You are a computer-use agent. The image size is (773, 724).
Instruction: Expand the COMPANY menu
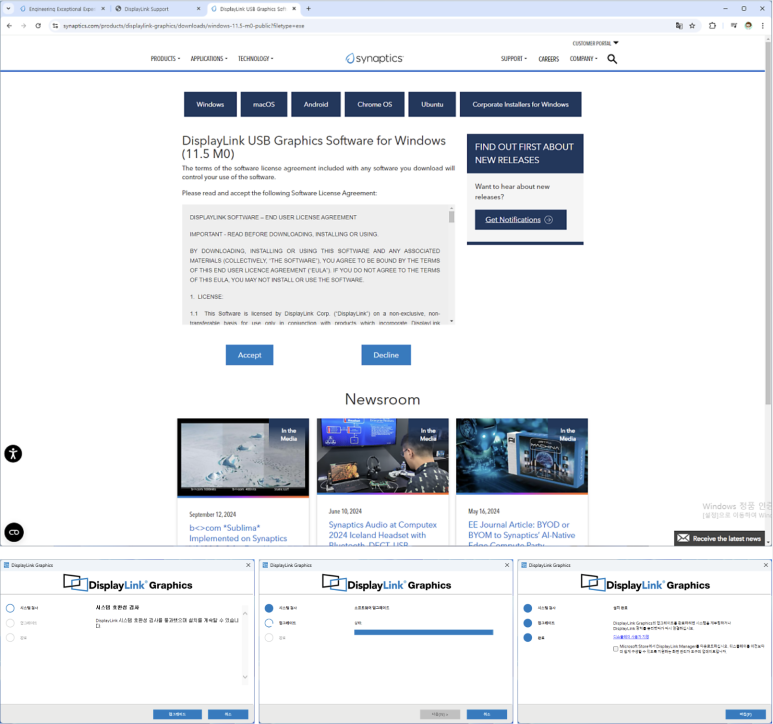tap(584, 59)
